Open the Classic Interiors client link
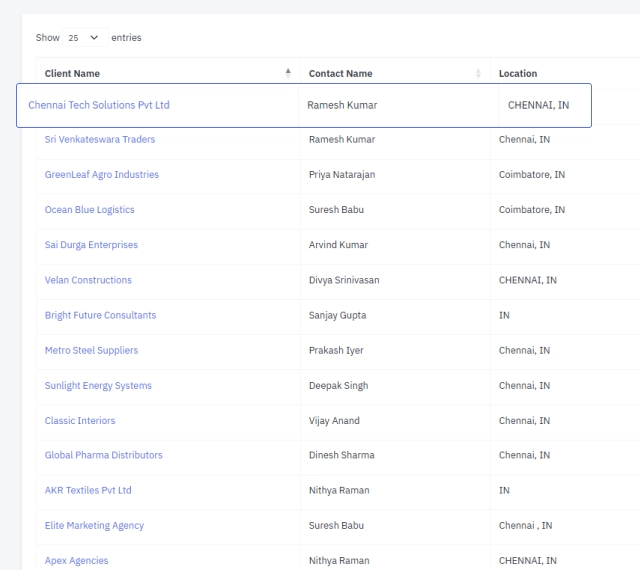The image size is (640, 570). (x=80, y=421)
